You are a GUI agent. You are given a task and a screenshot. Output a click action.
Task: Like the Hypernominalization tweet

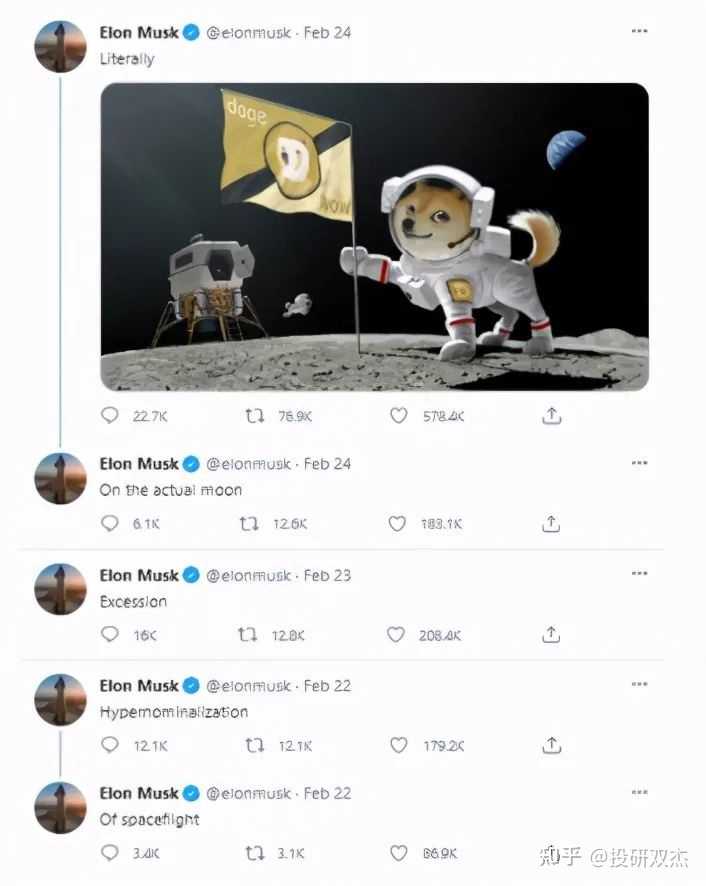[x=399, y=745]
